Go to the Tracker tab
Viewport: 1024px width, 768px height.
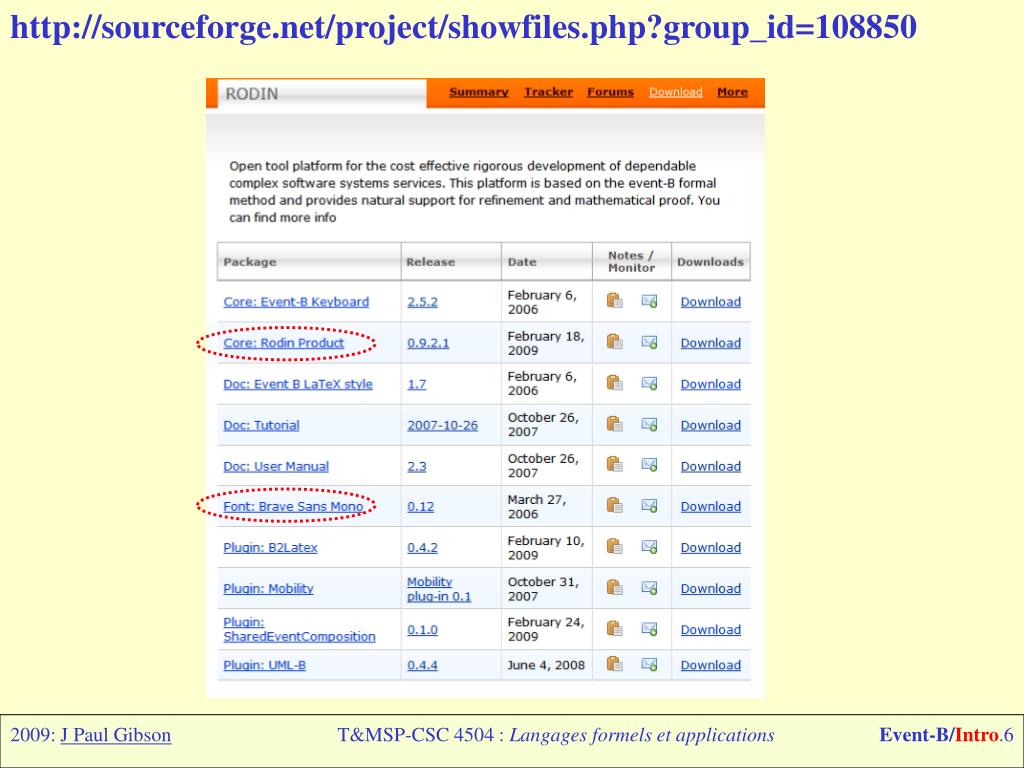point(549,92)
